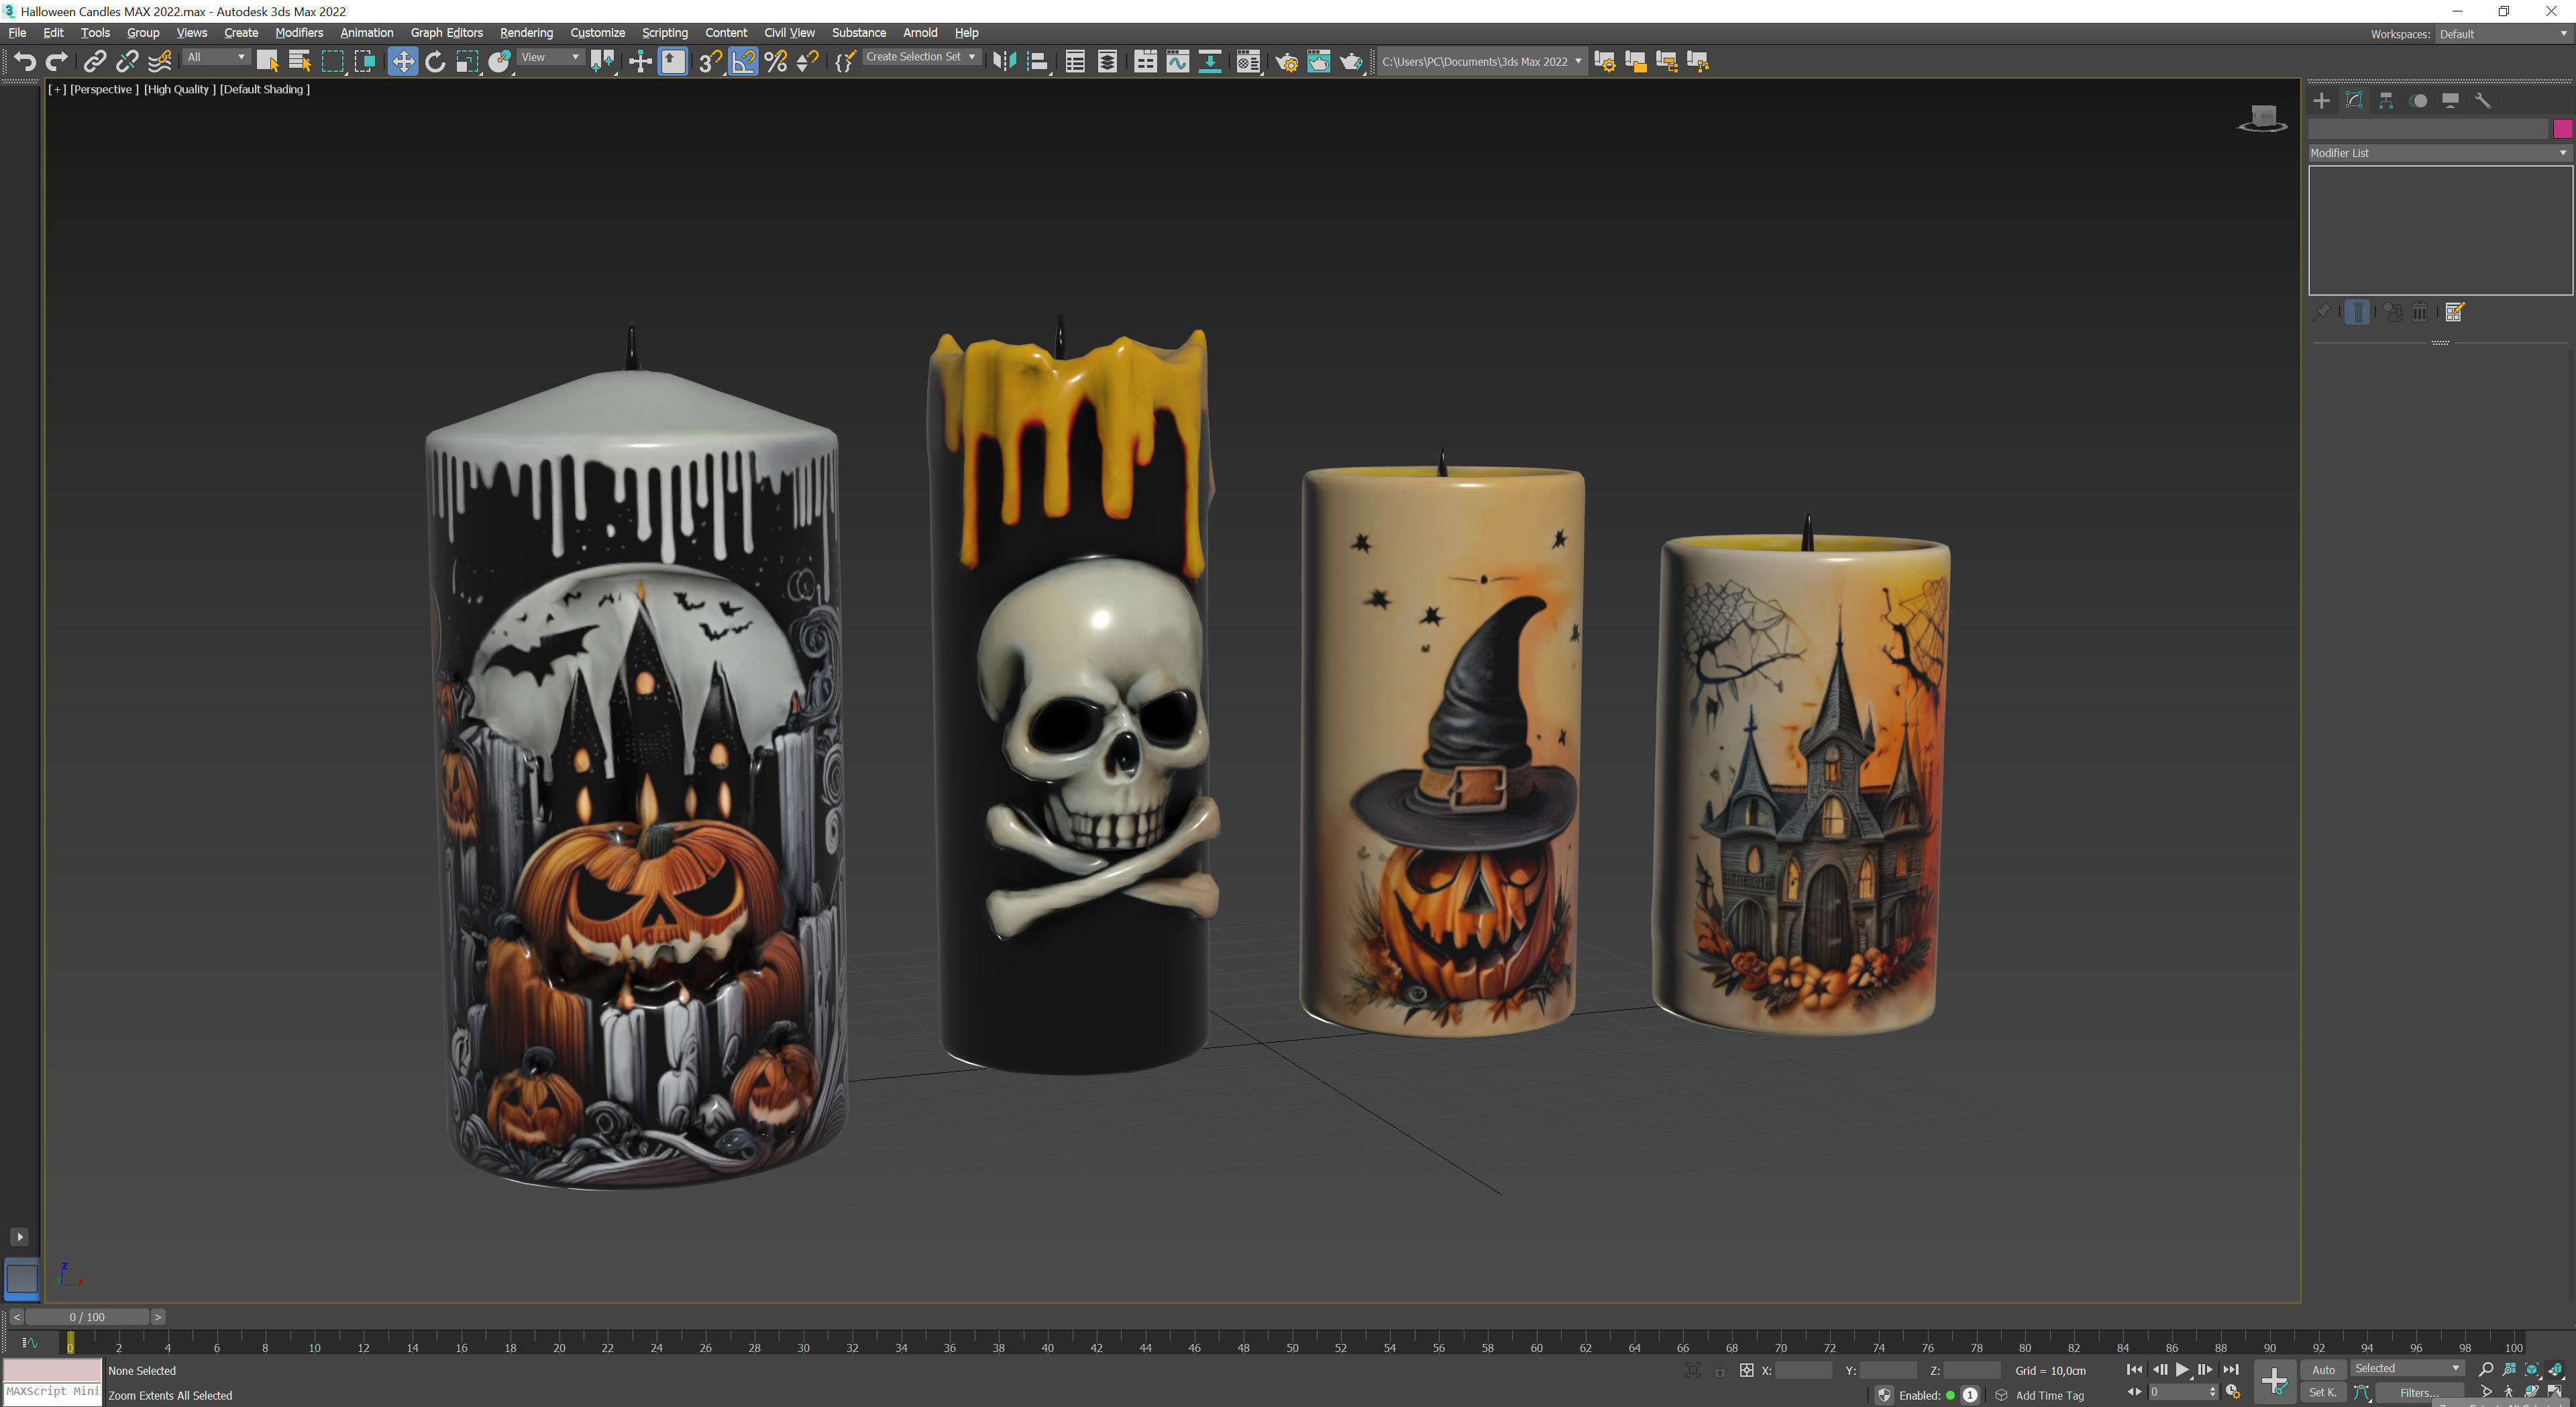Screen dimensions: 2576x1407
Task: Switch to Create command panel tab
Action: pyautogui.click(x=2322, y=100)
